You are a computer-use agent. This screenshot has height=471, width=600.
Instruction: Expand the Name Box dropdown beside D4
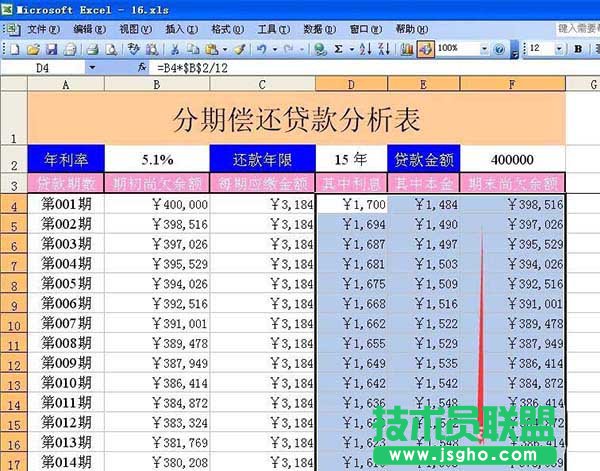coord(92,68)
